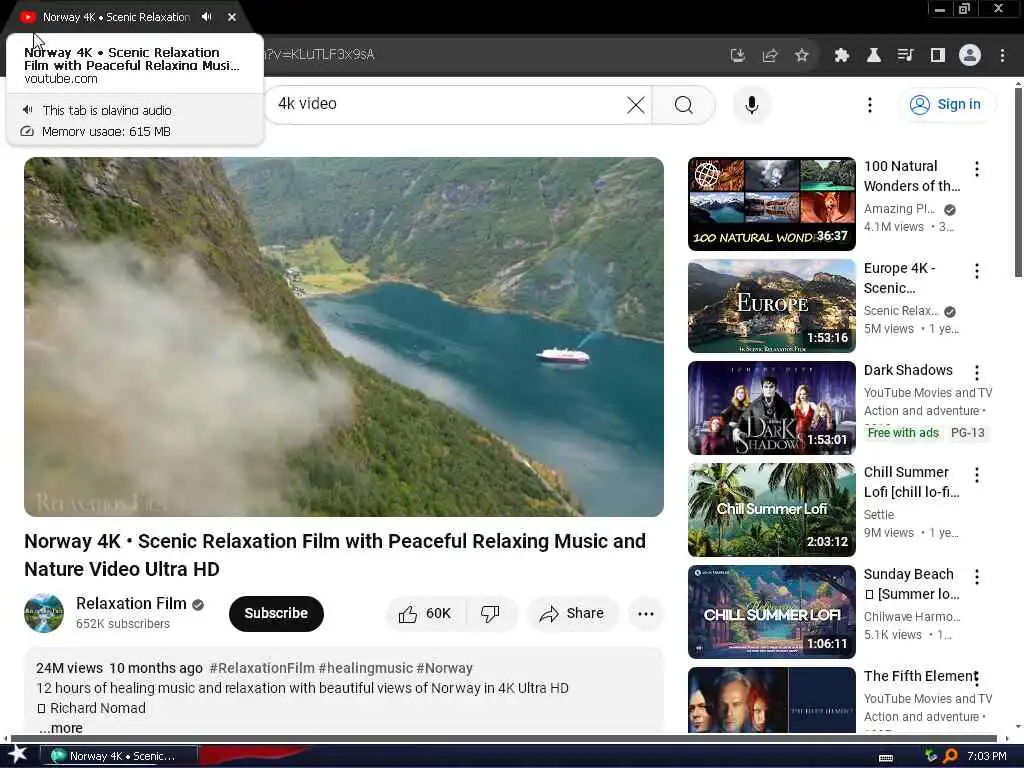The height and width of the screenshot is (768, 1024).
Task: Open The Fifth Element movie thumbnail
Action: tap(771, 699)
